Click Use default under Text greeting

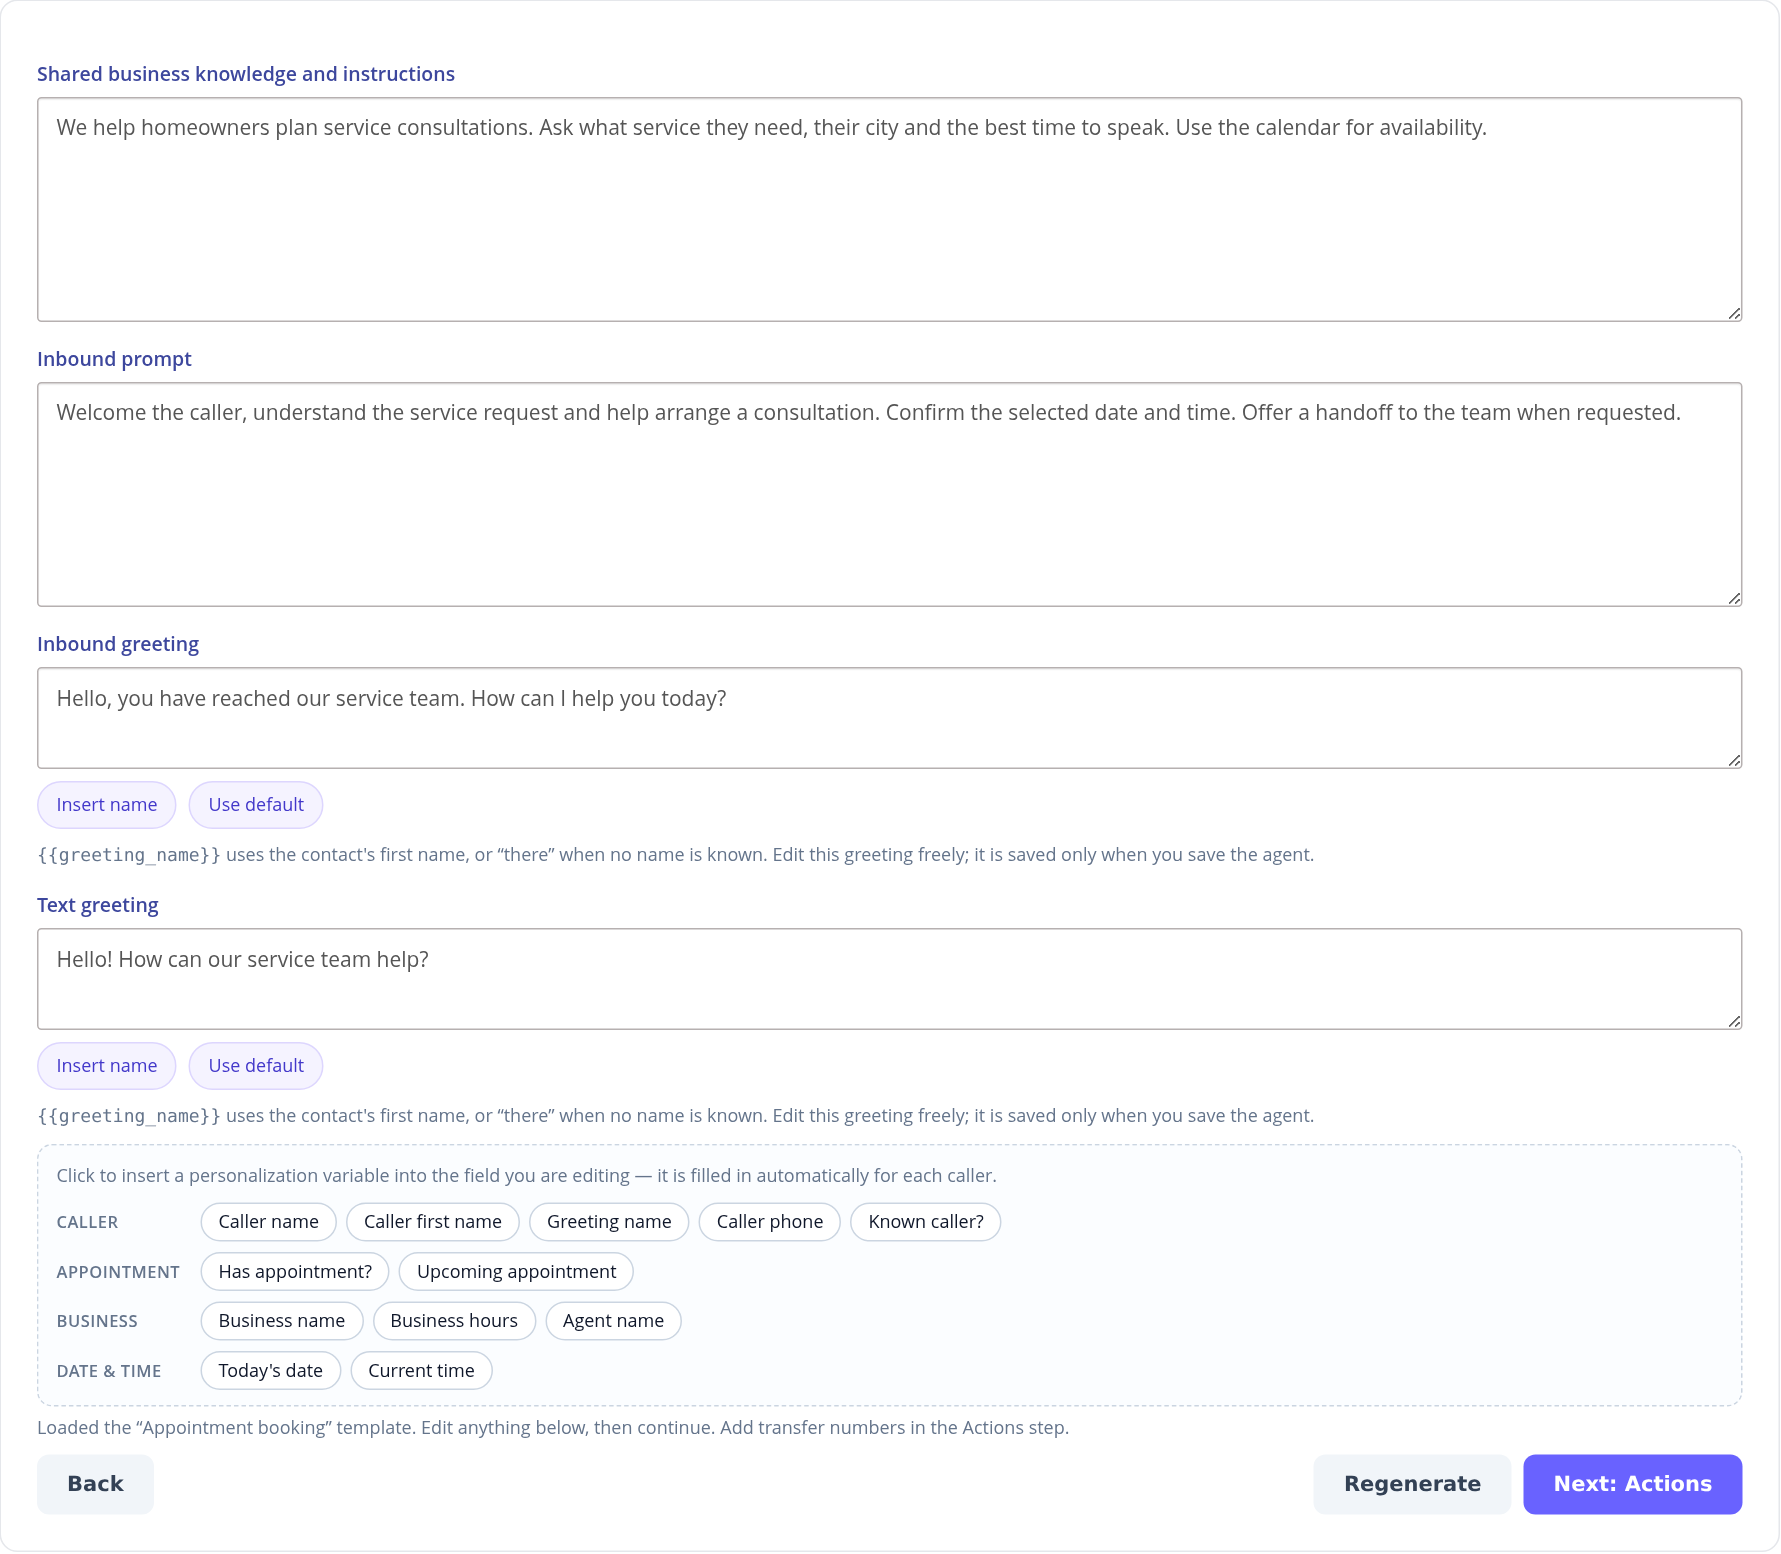[x=256, y=1066]
